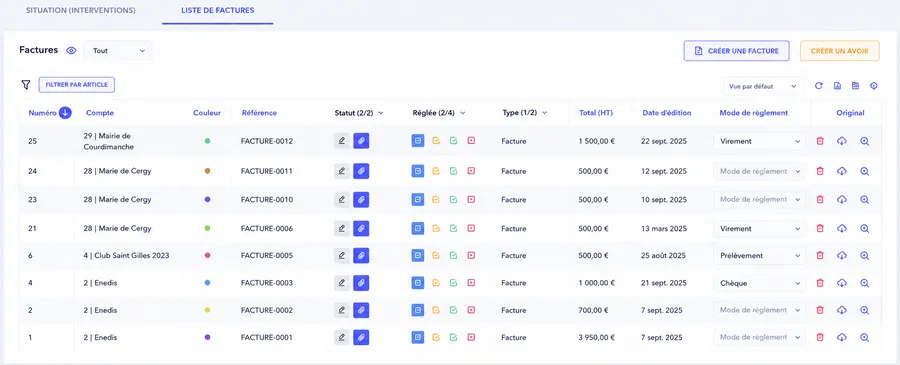Image resolution: width=900 pixels, height=365 pixels.
Task: Sort by Numéro column header
Action: 42,113
